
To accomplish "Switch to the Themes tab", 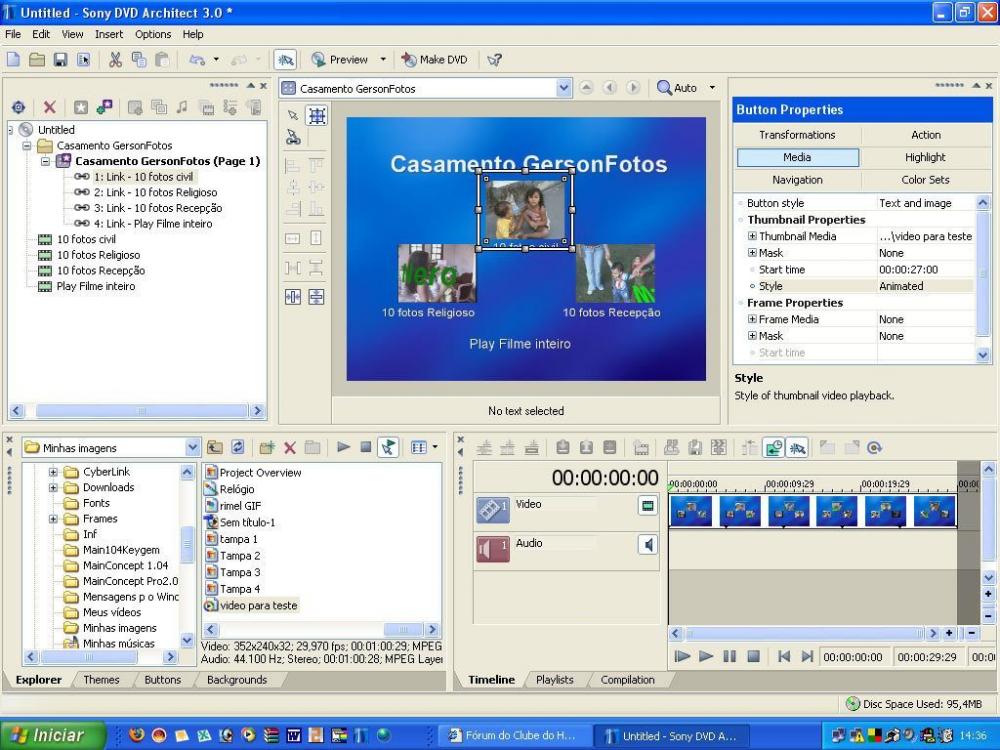I will 101,680.
